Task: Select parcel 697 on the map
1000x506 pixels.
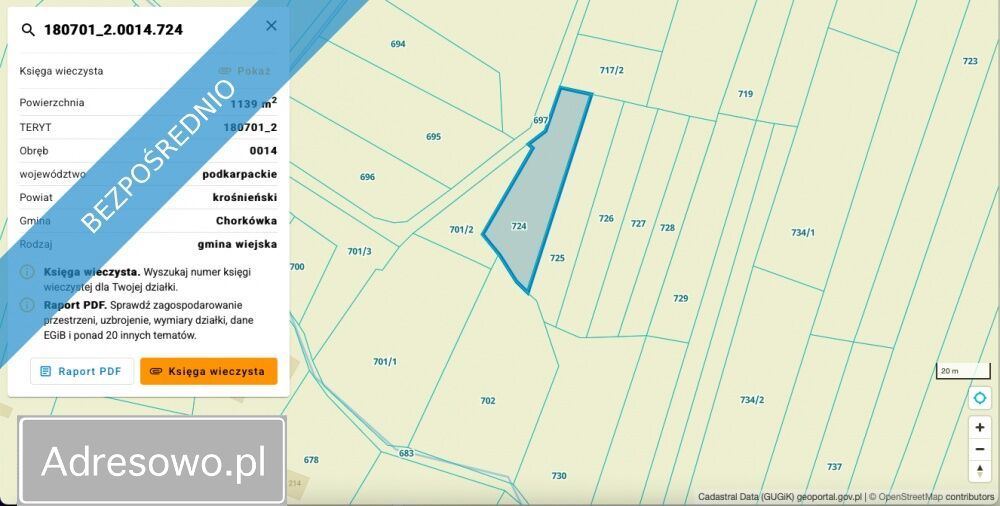Action: [540, 121]
